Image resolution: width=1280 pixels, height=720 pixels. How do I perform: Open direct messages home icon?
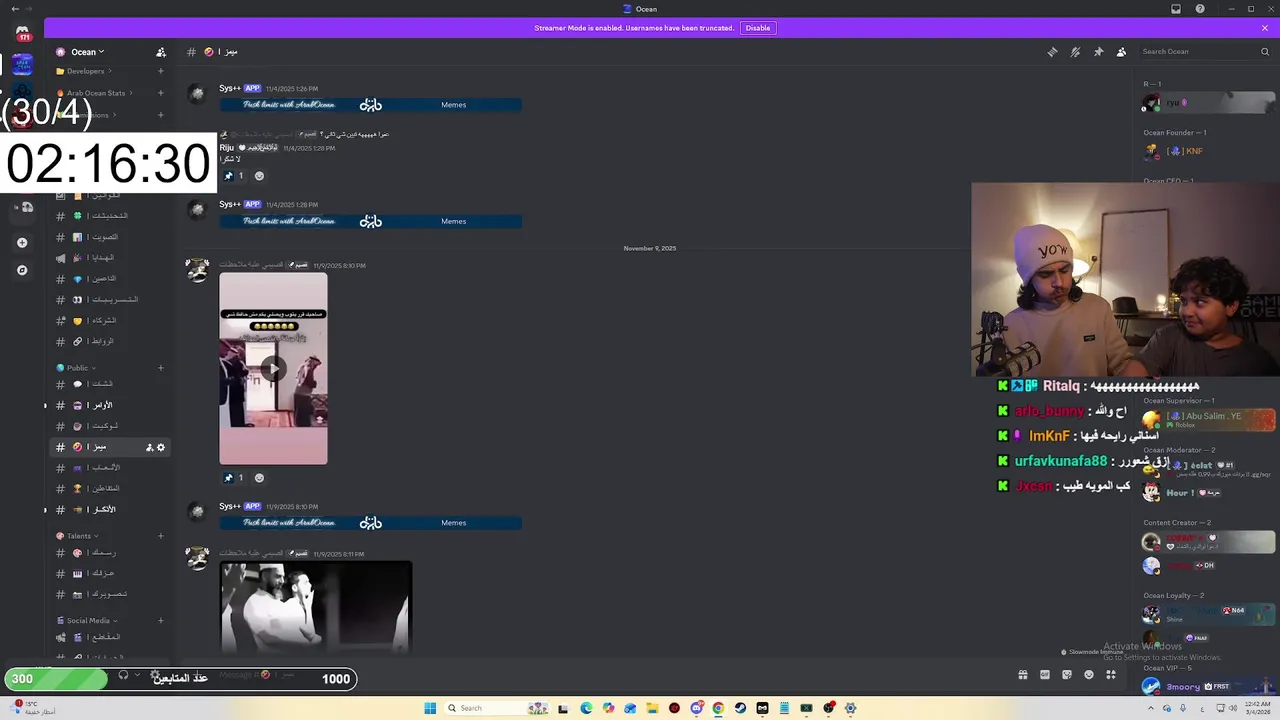pos(22,33)
